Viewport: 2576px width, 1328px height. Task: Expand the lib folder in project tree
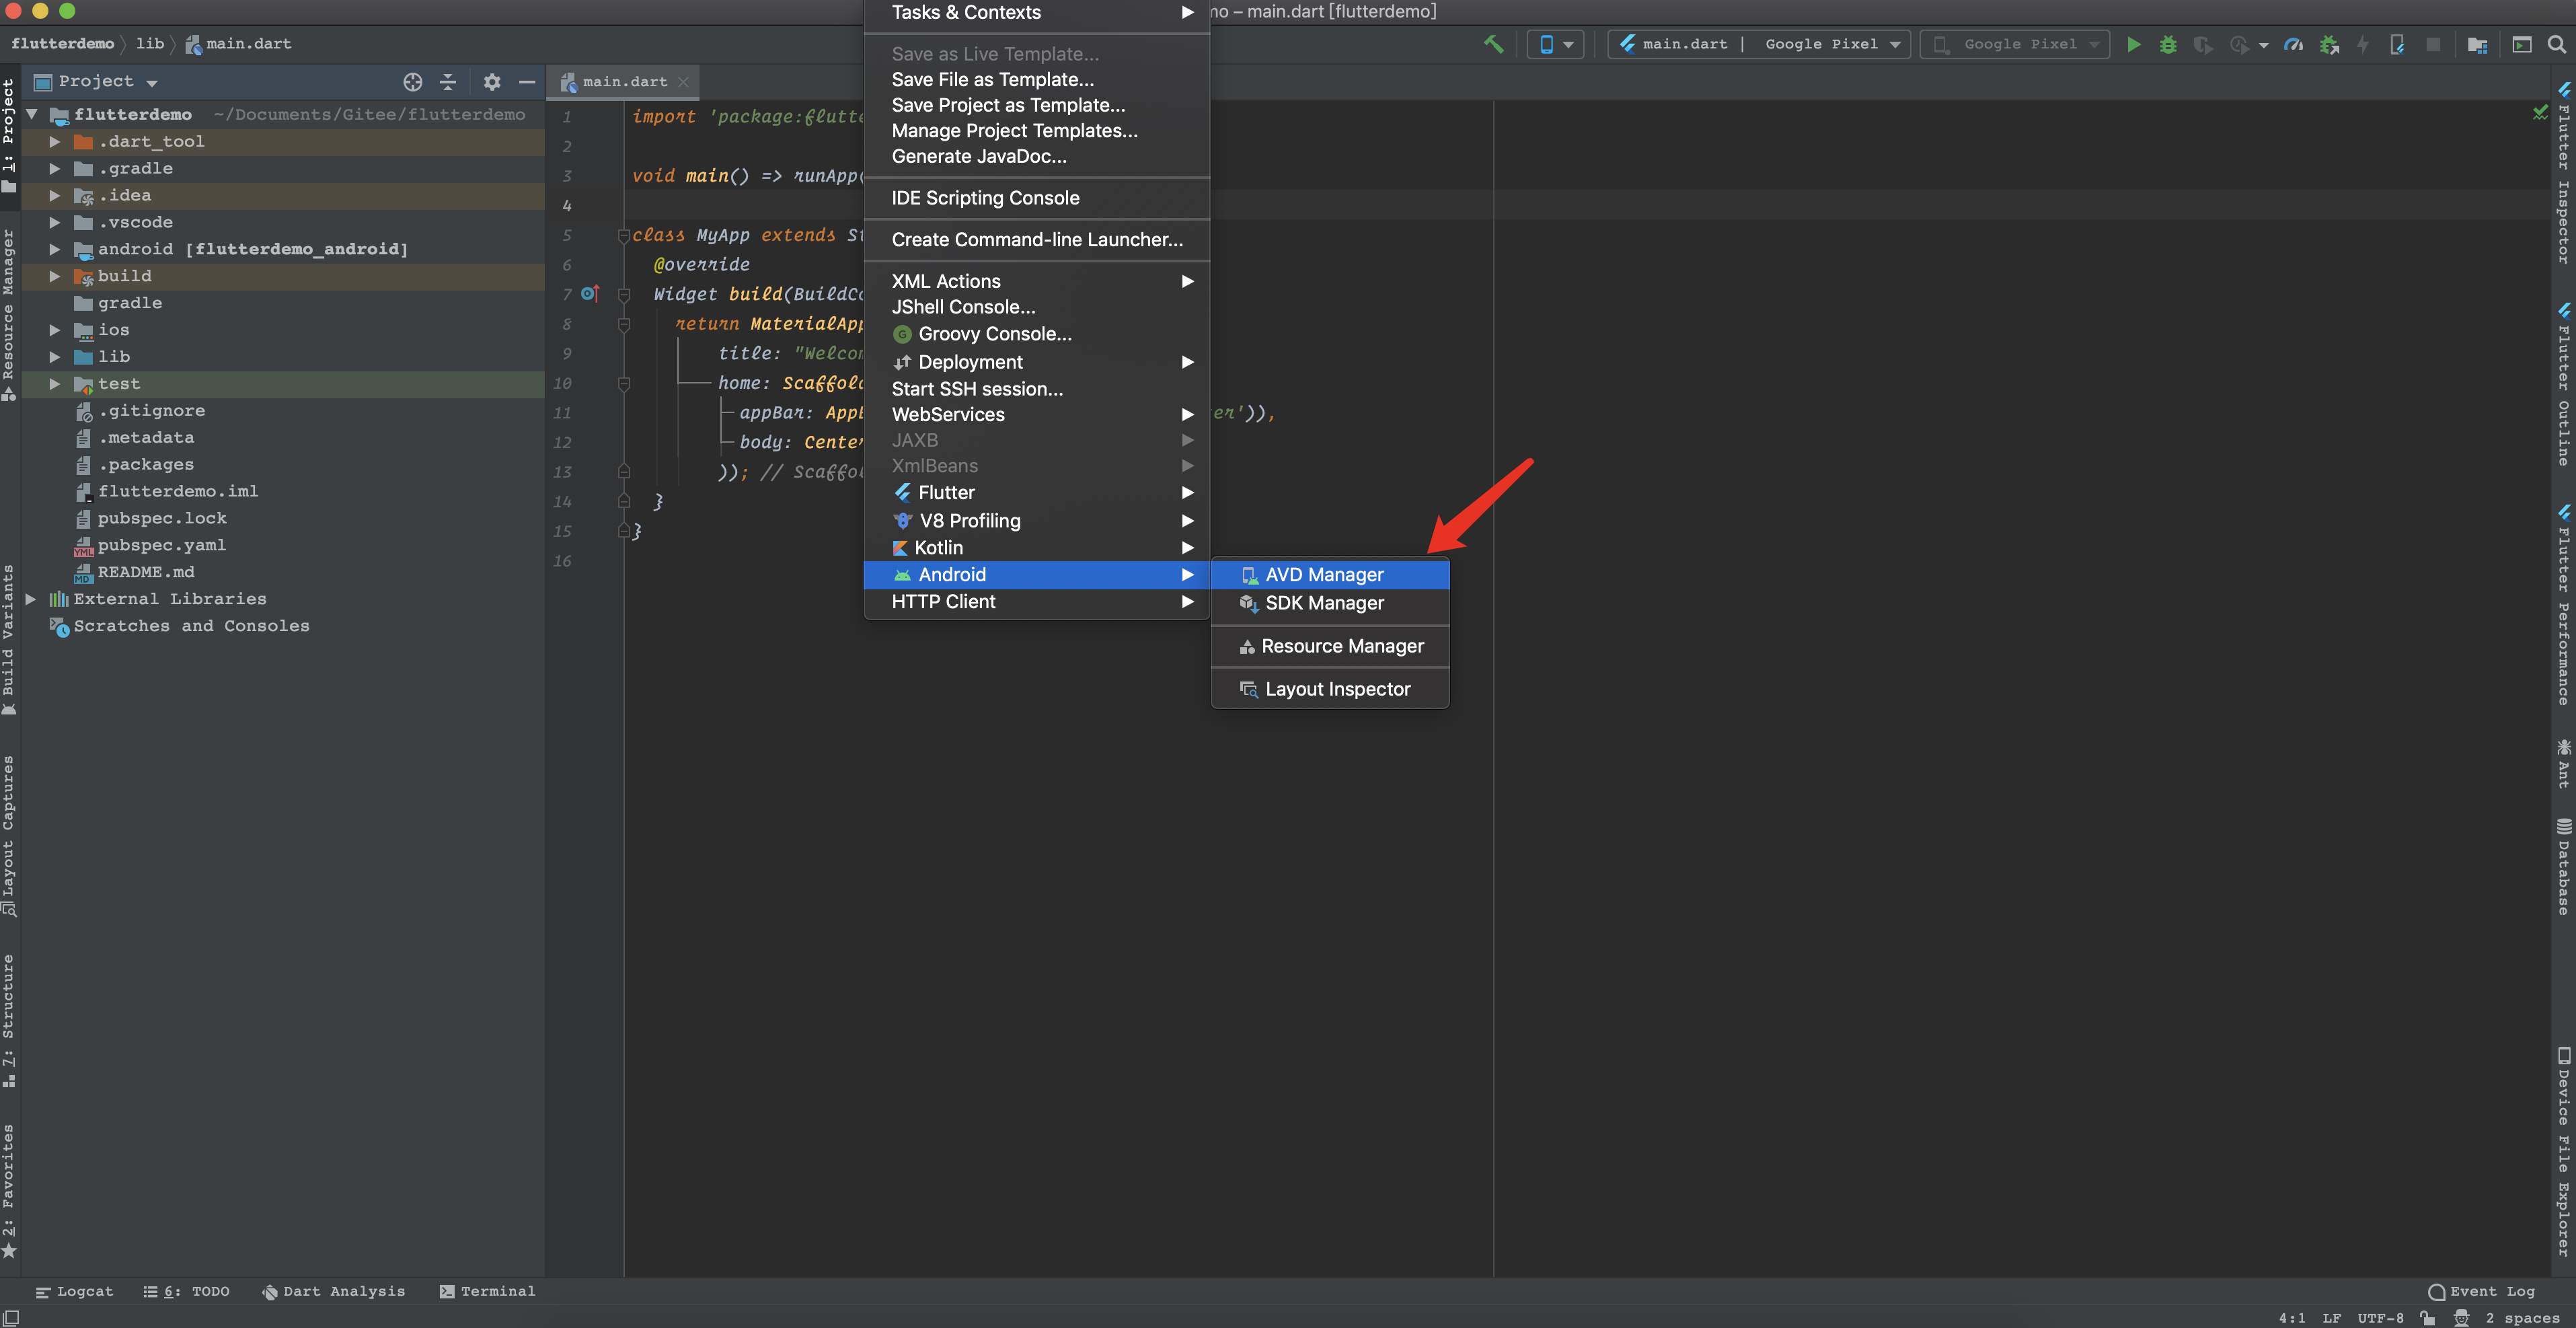pyautogui.click(x=55, y=357)
